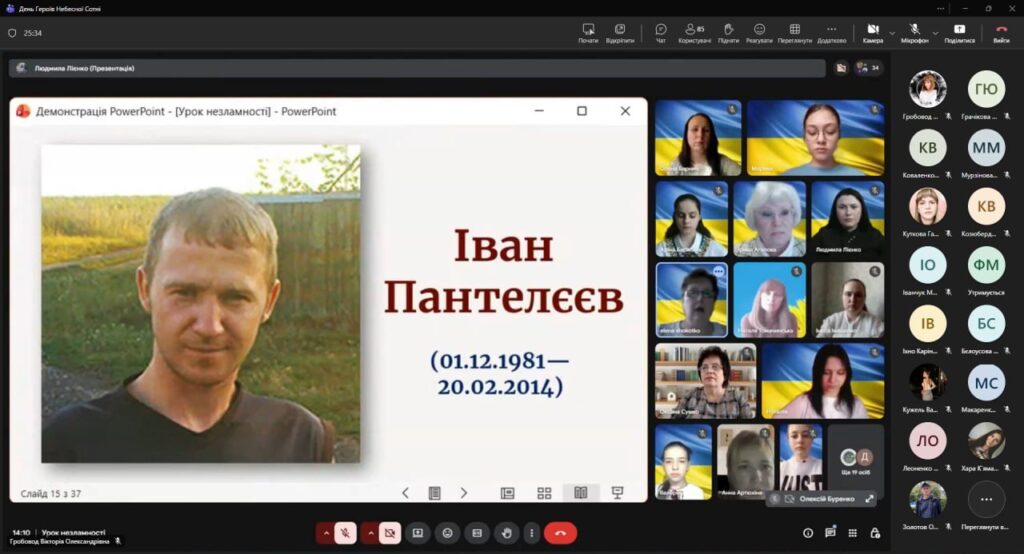Select Людмила Лієнко video thumbnail
Screen dimensions: 1024x554
[847, 219]
